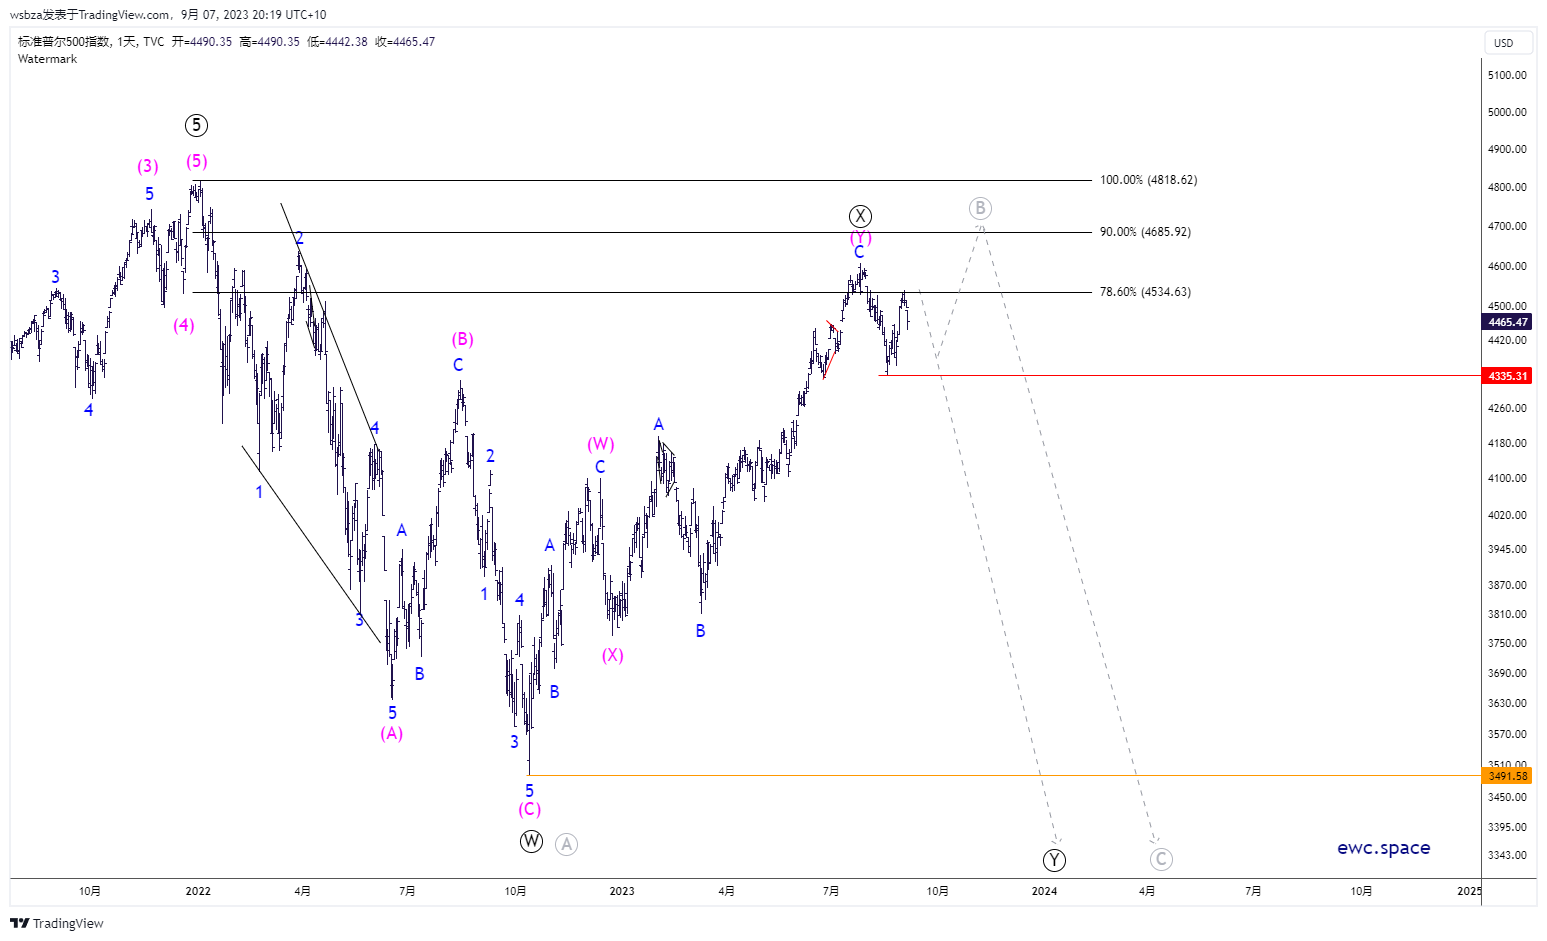1547x941 pixels.
Task: Click the 2025 label on the time axis
Action: (x=1469, y=891)
